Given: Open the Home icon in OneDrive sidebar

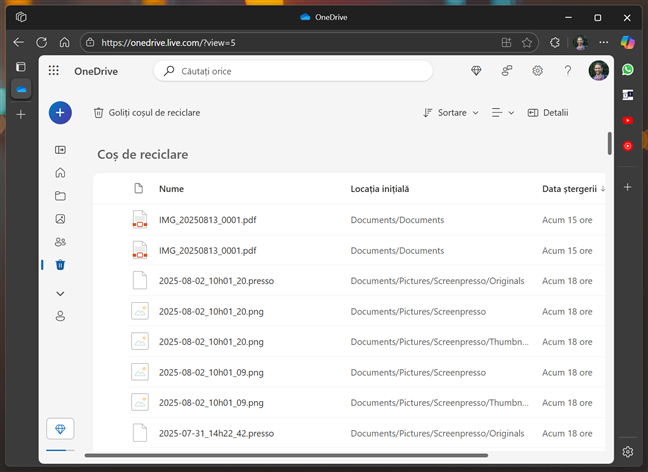Looking at the screenshot, I should coord(60,173).
